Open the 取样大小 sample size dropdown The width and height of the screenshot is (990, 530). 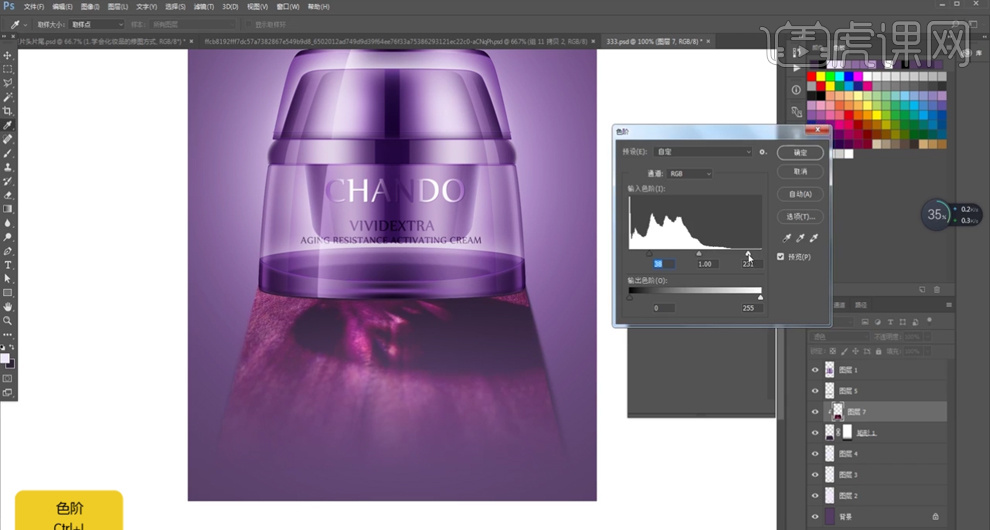[x=97, y=24]
